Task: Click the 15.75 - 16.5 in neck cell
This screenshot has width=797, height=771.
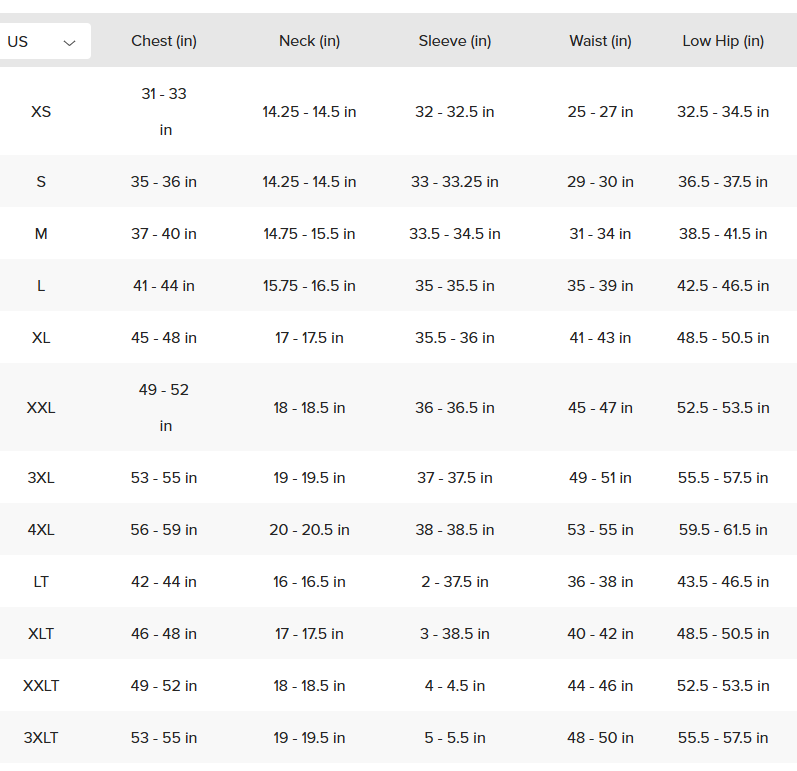Action: click(309, 286)
